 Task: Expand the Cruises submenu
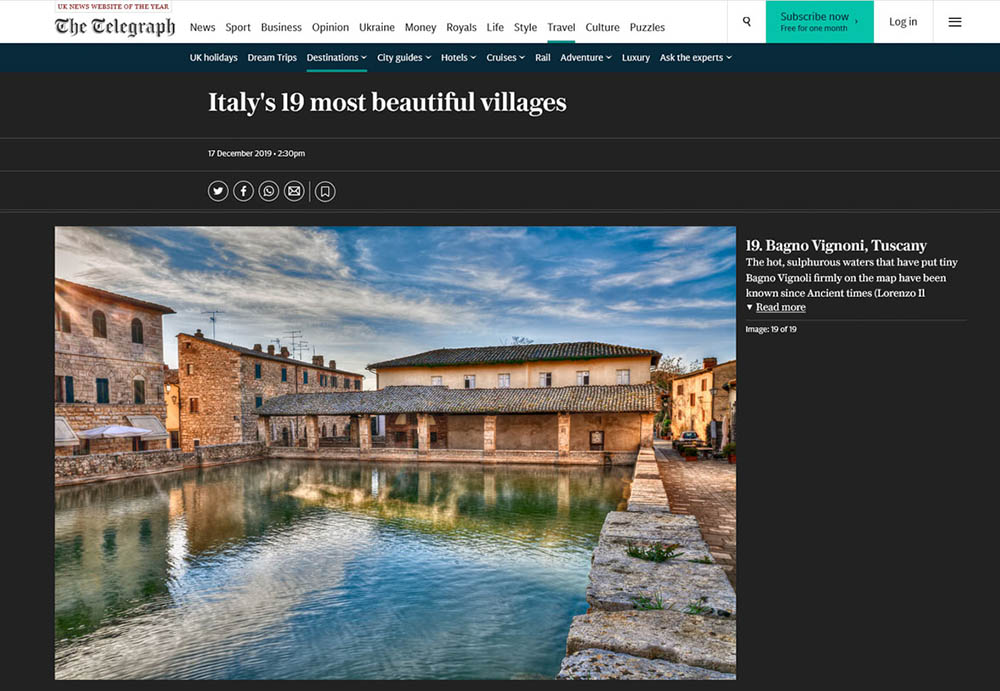505,58
